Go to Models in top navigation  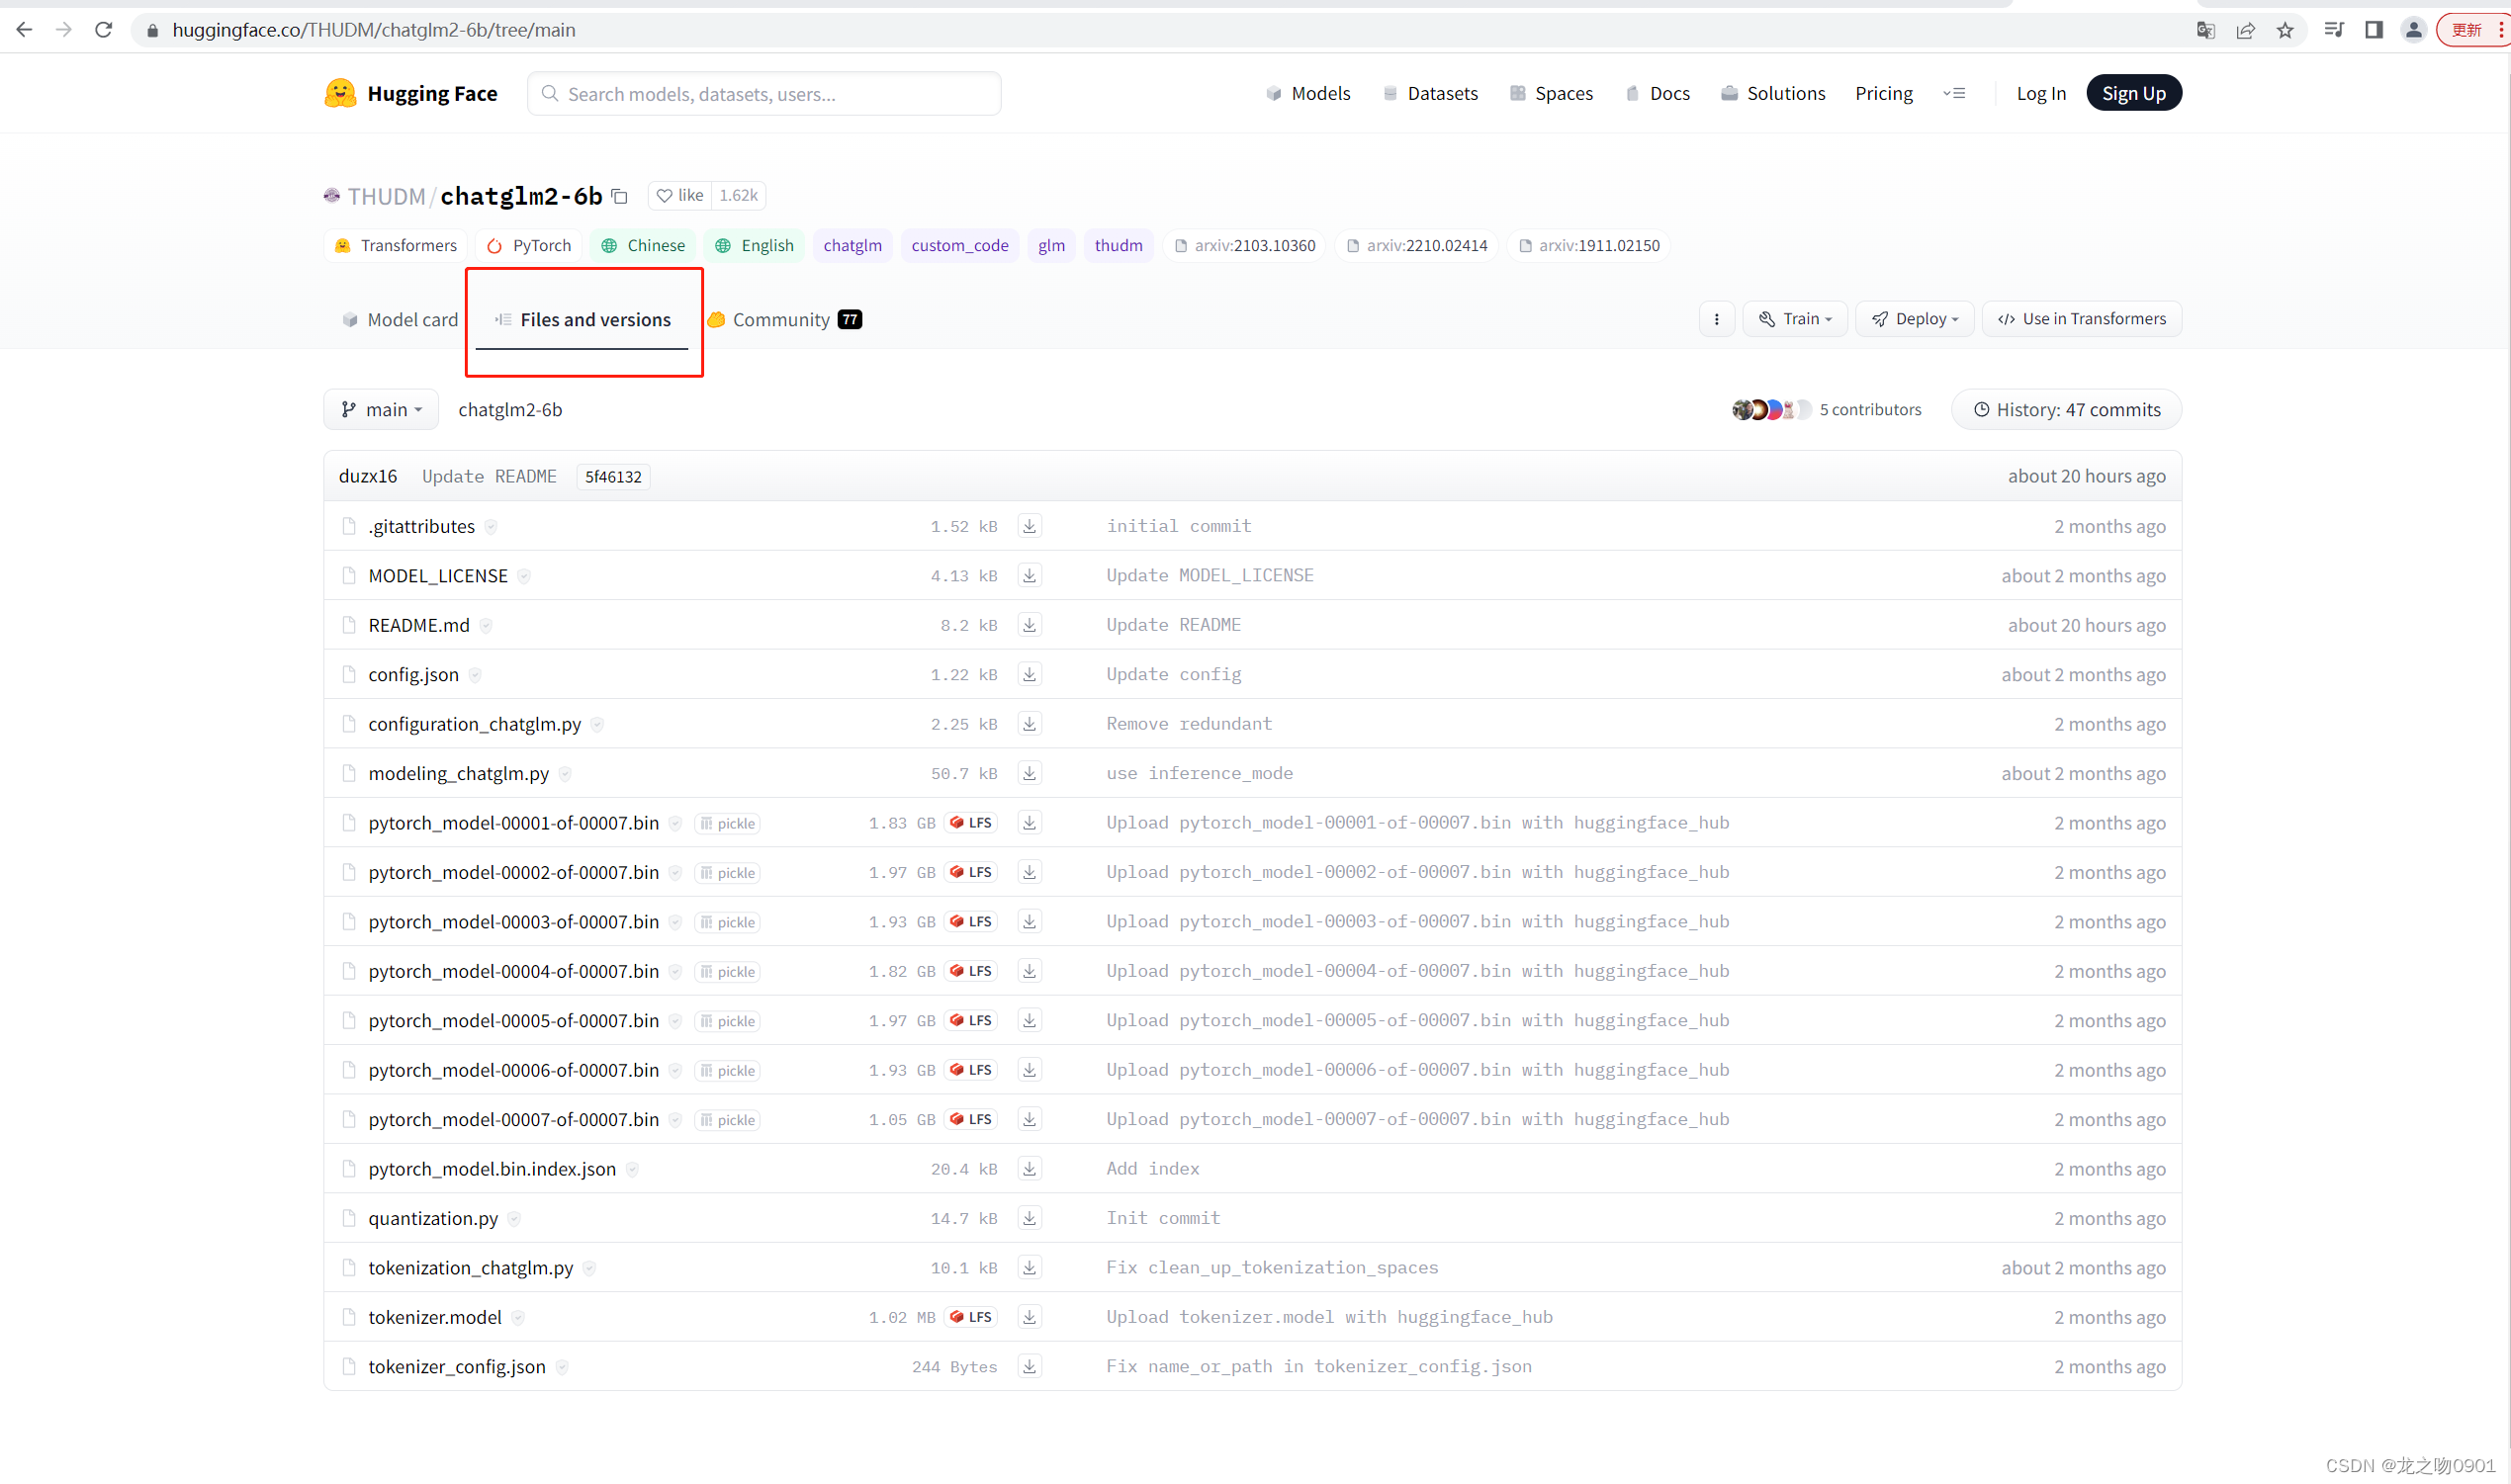[1308, 93]
